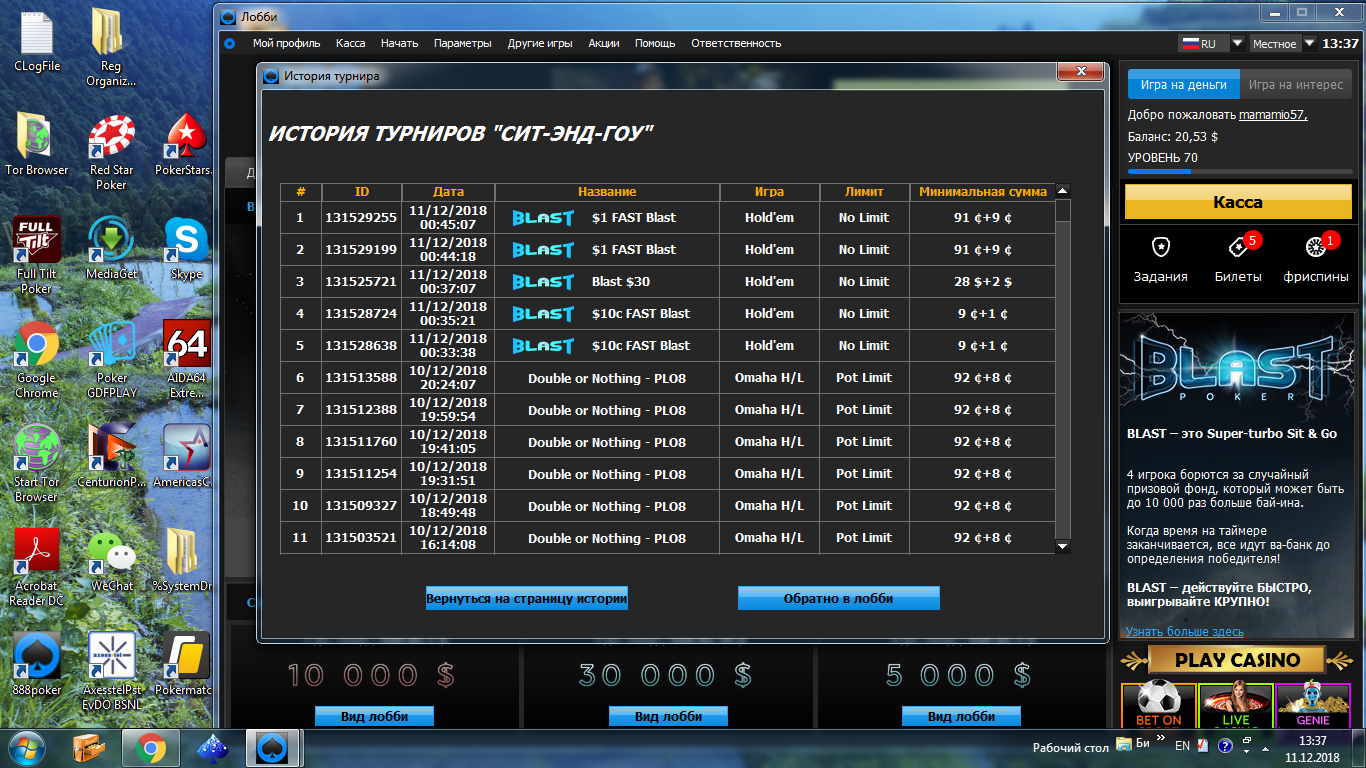Click the Название column header

[x=607, y=192]
